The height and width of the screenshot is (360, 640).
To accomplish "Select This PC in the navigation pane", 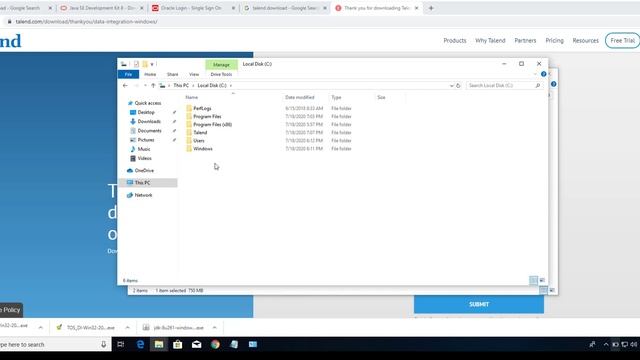I will click(x=148, y=182).
